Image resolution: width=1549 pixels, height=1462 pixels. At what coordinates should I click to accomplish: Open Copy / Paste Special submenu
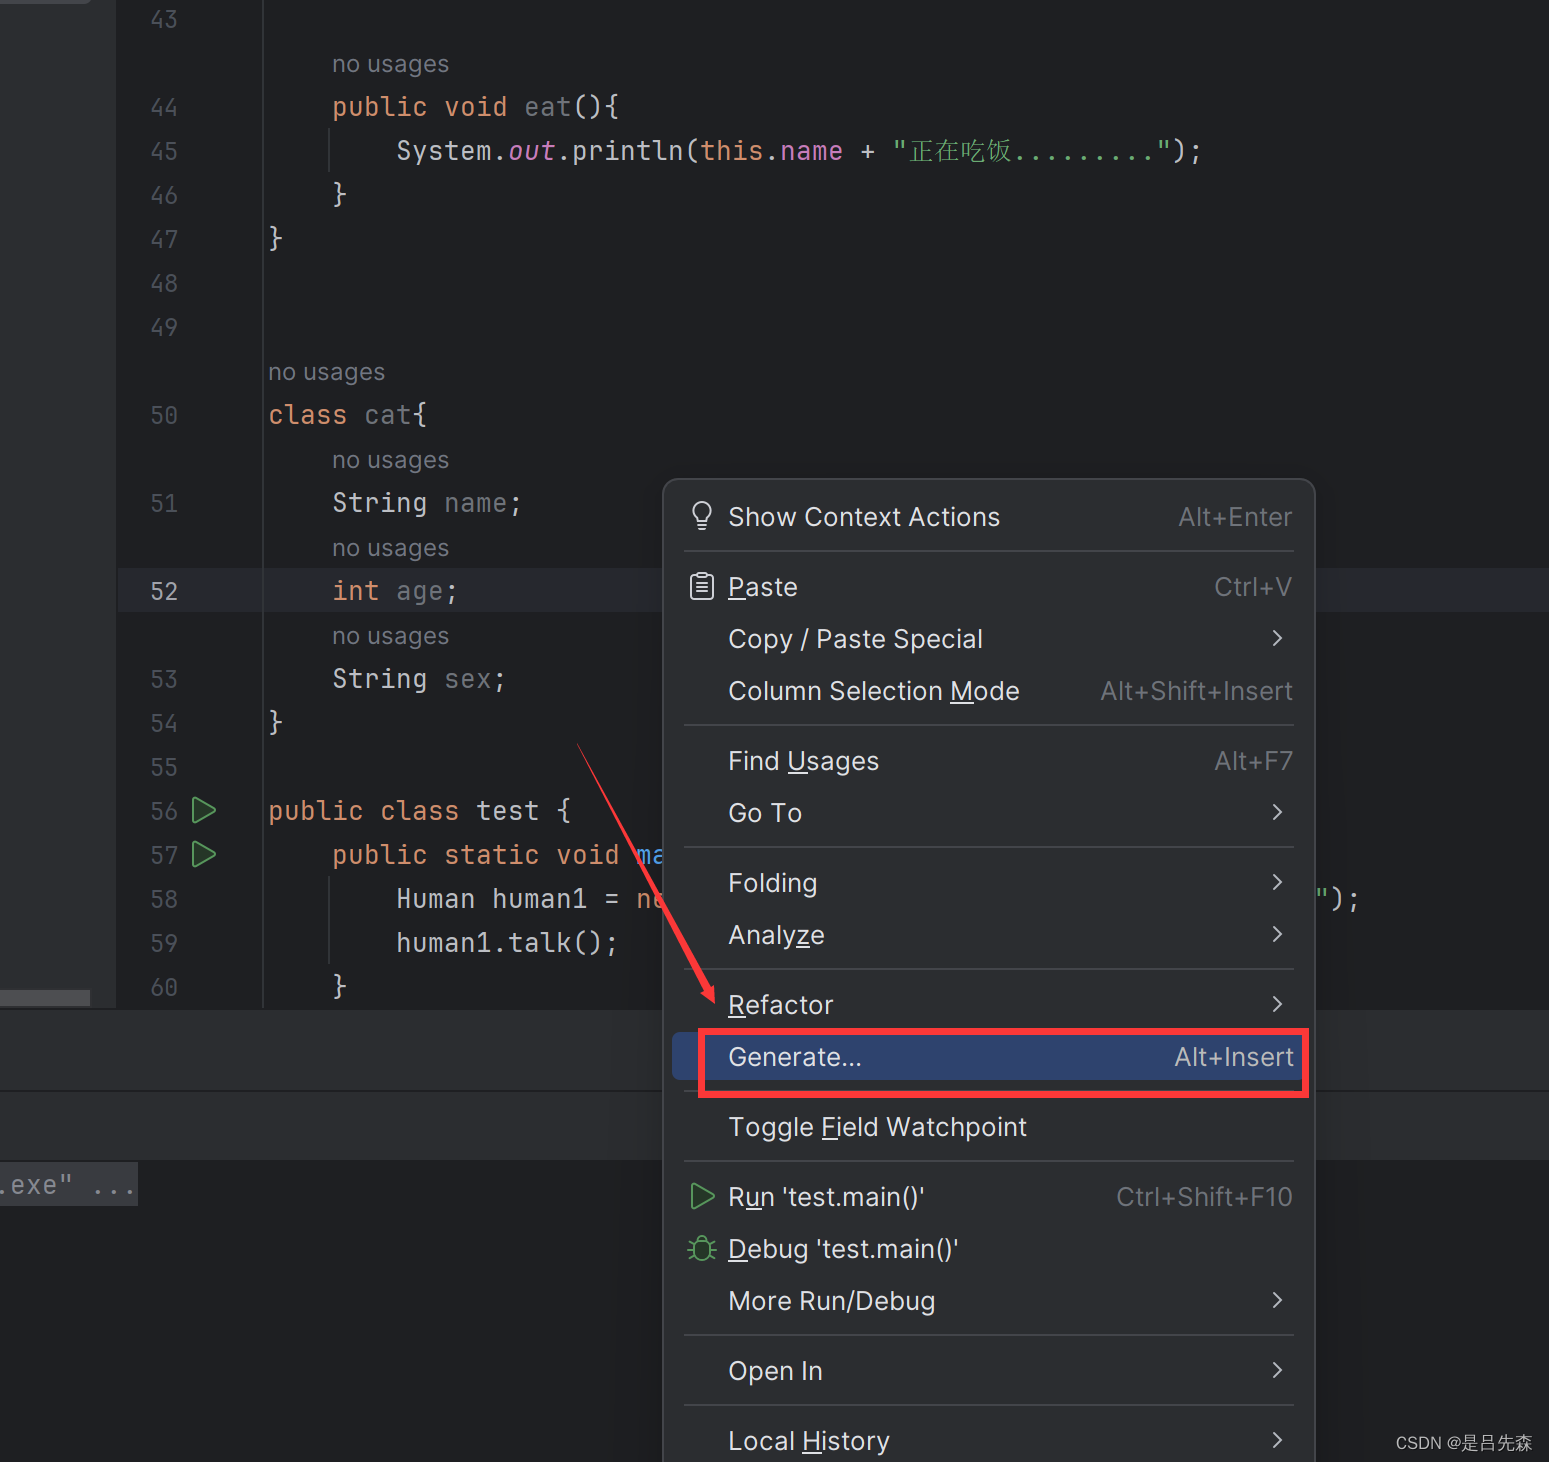(989, 639)
